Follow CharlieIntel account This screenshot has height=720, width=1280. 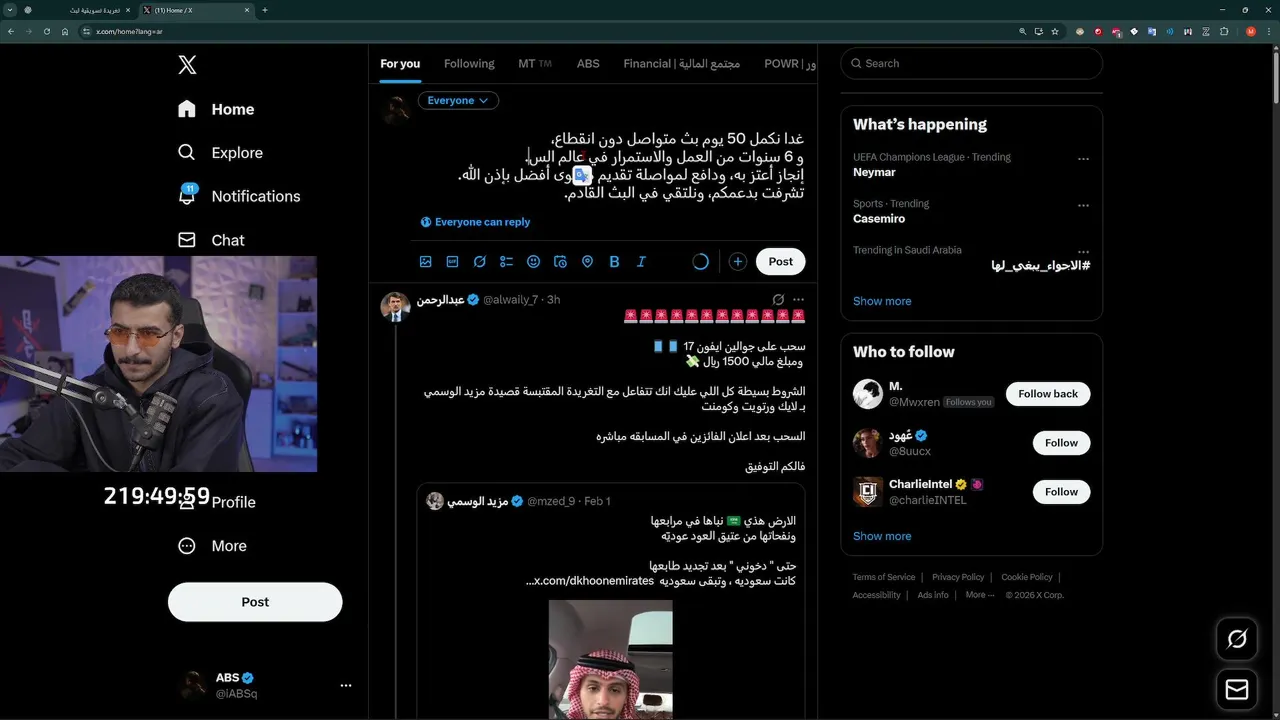click(x=1061, y=492)
